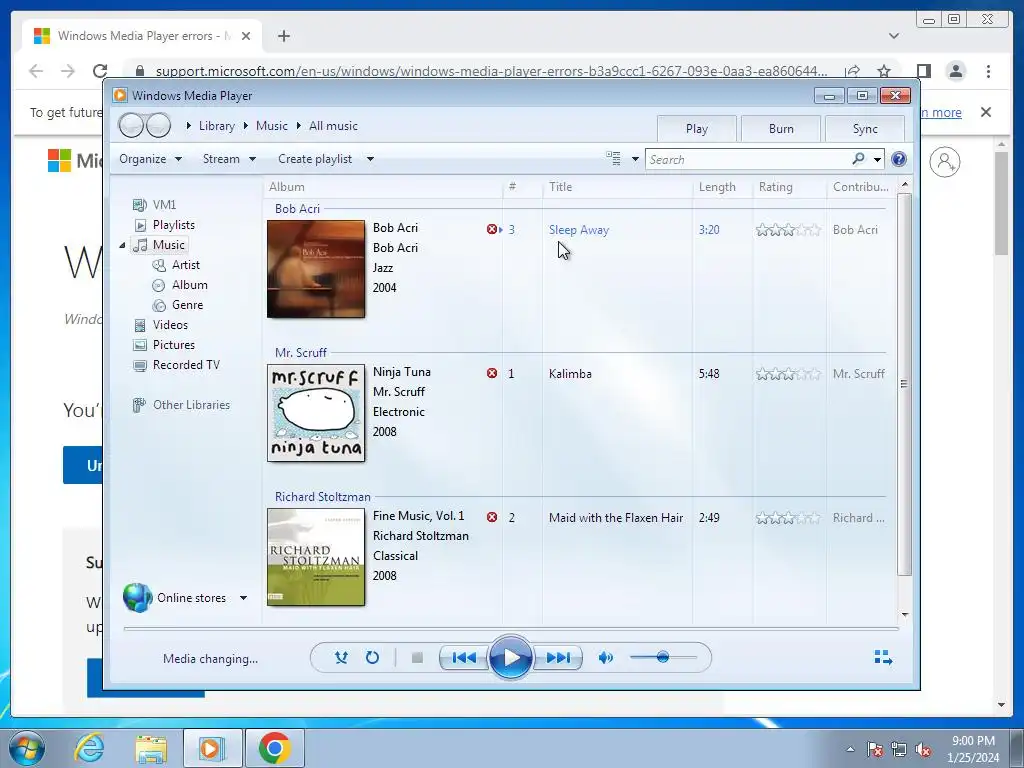1024x768 pixels.
Task: Open Playlists in the navigation pane
Action: click(x=164, y=225)
